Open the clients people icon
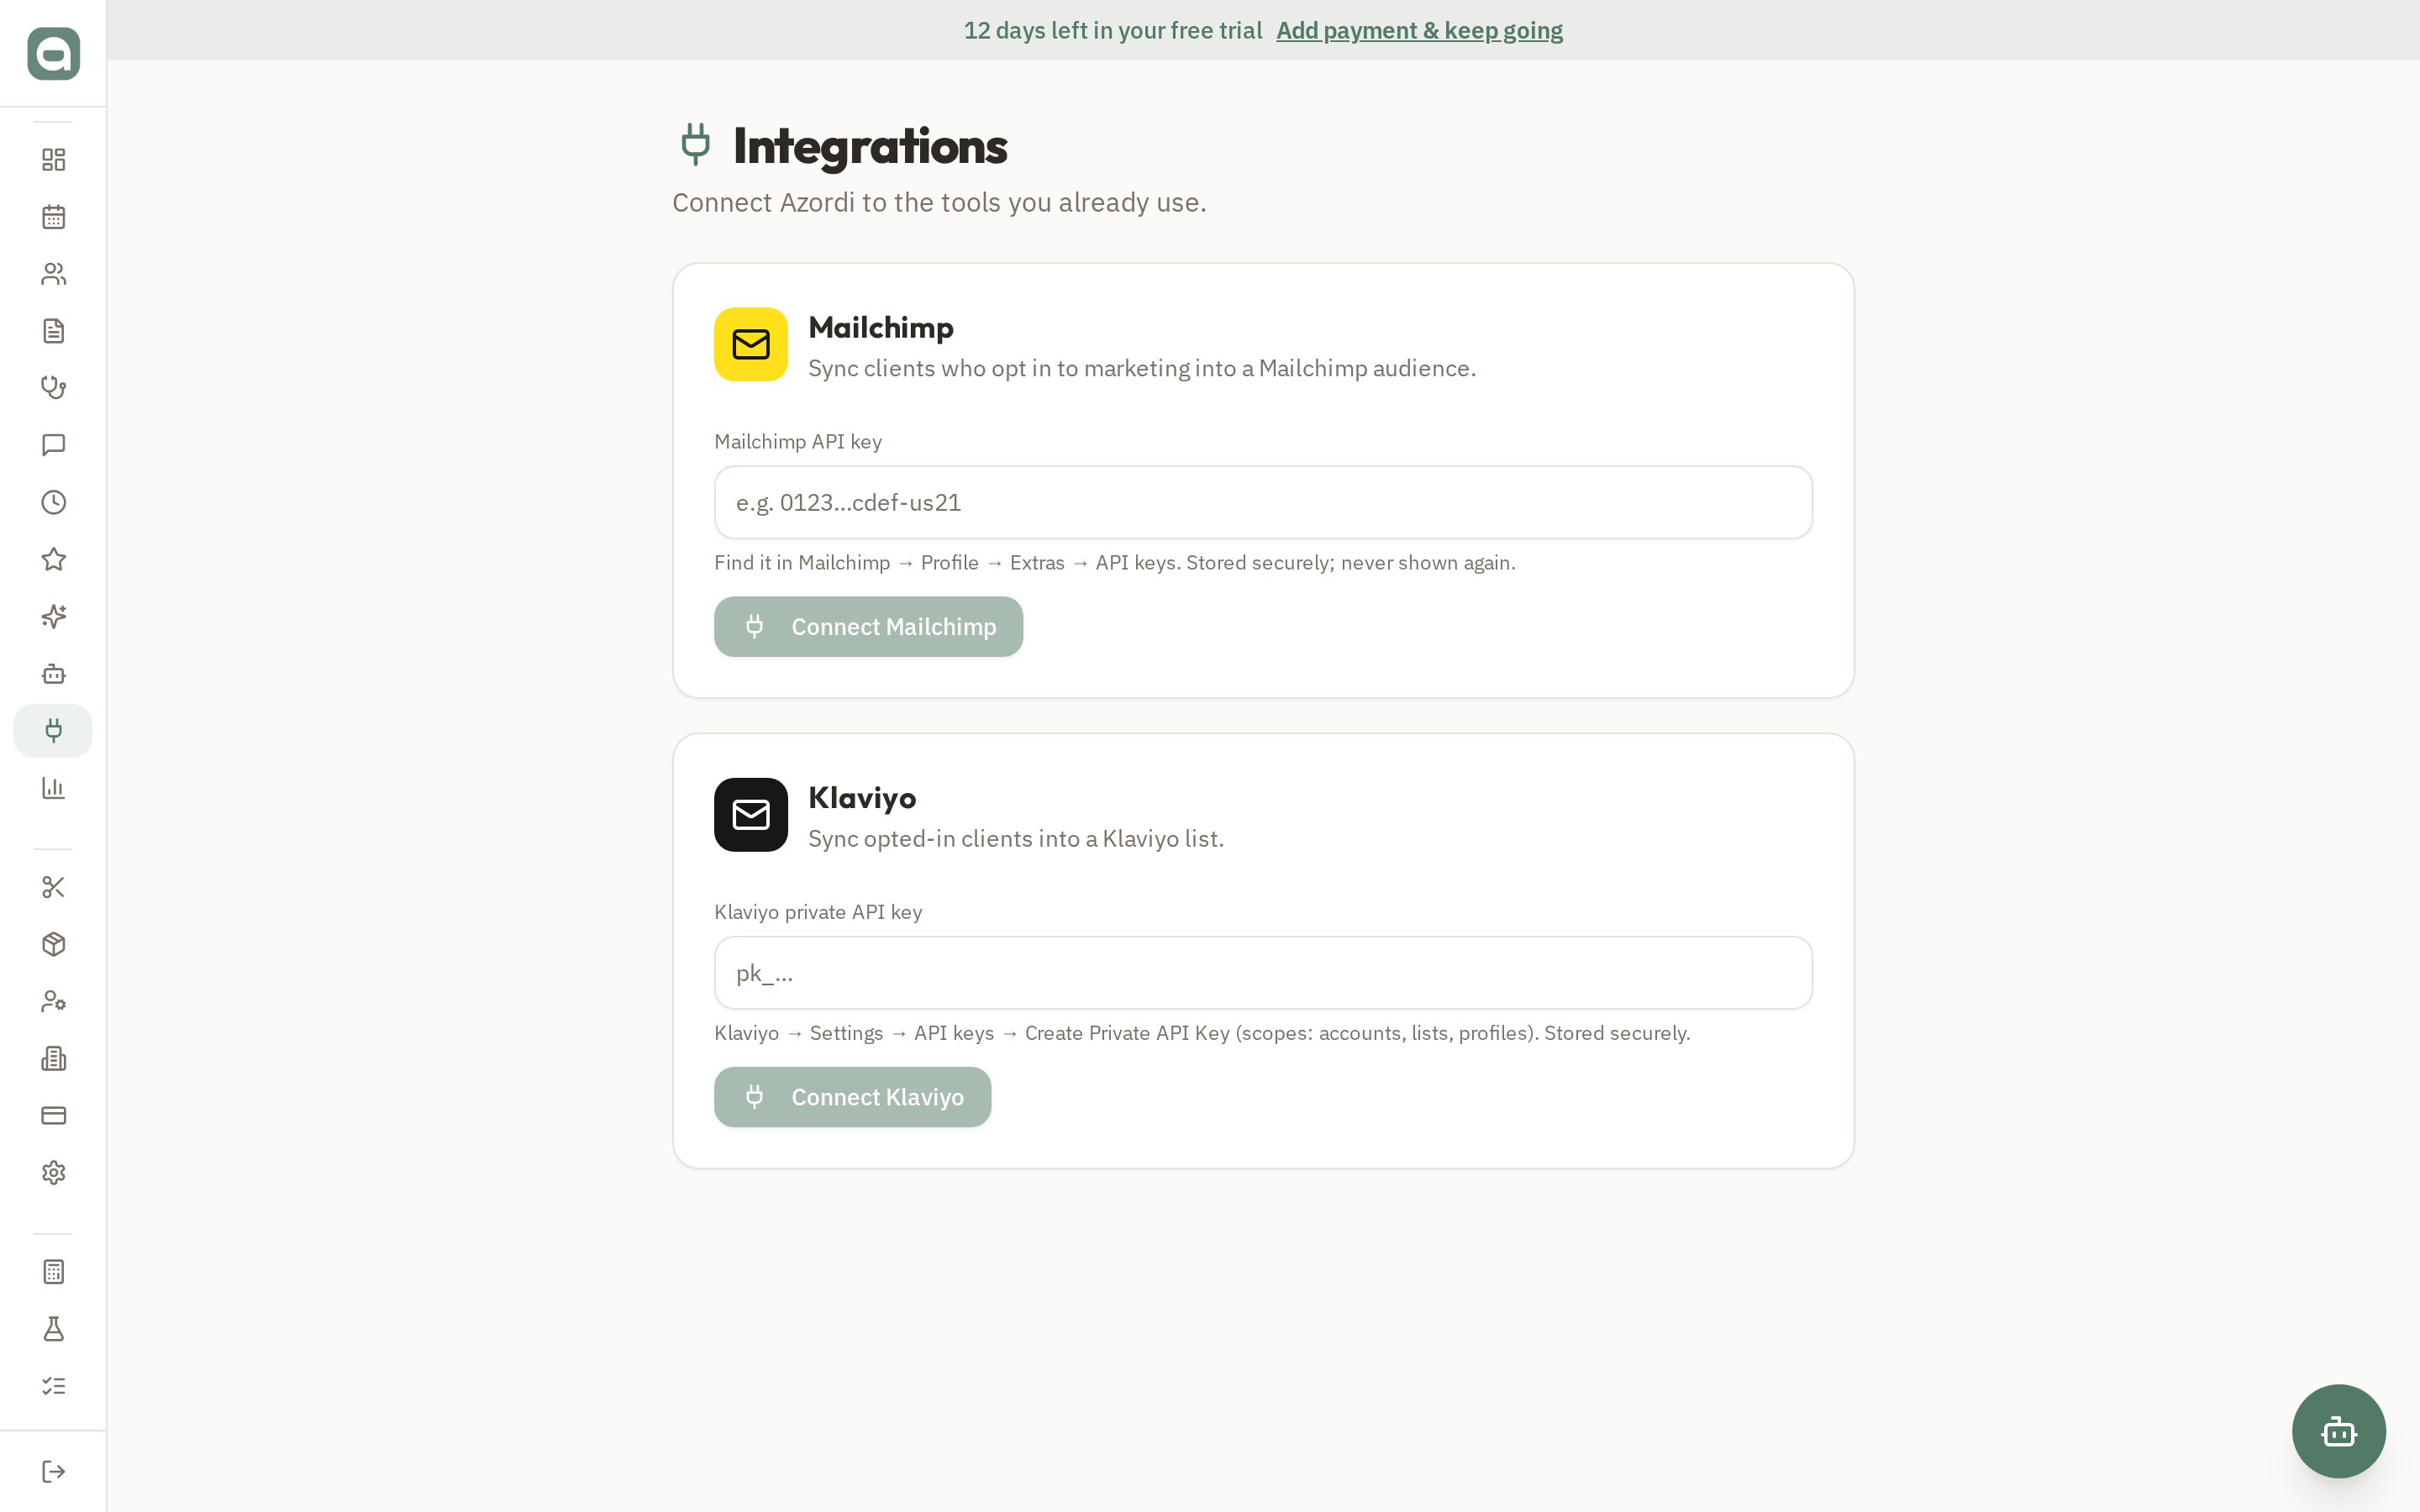The width and height of the screenshot is (2420, 1512). [x=53, y=274]
